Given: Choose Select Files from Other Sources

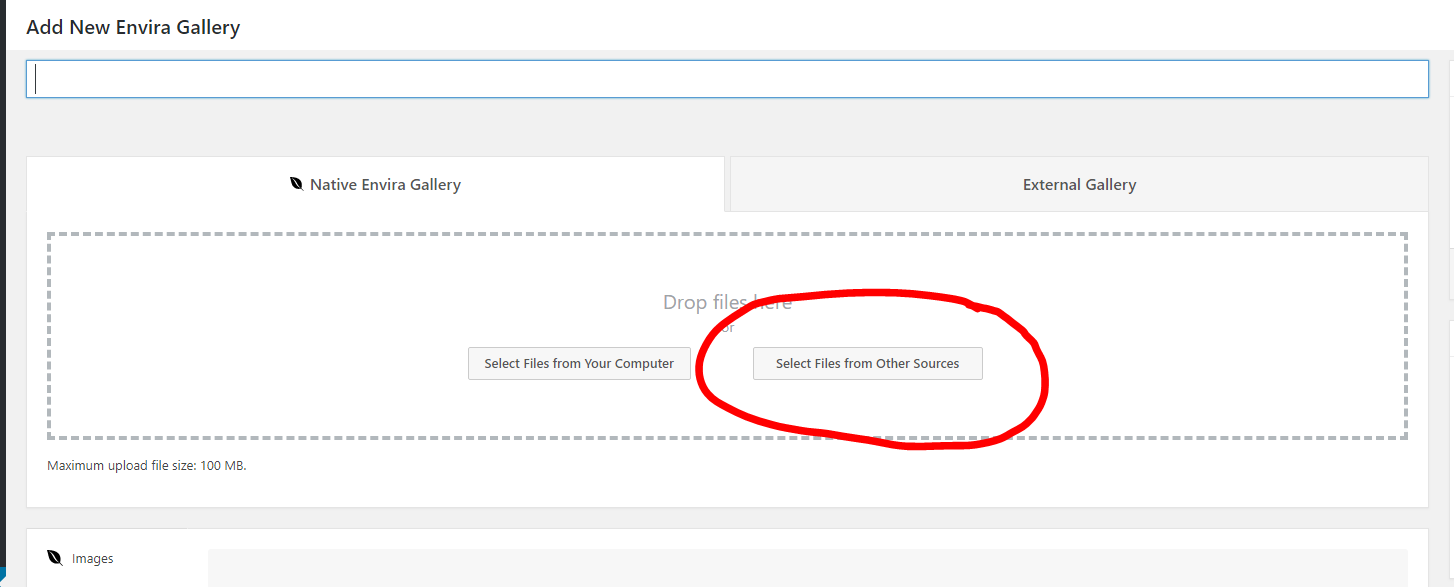Looking at the screenshot, I should (x=867, y=364).
